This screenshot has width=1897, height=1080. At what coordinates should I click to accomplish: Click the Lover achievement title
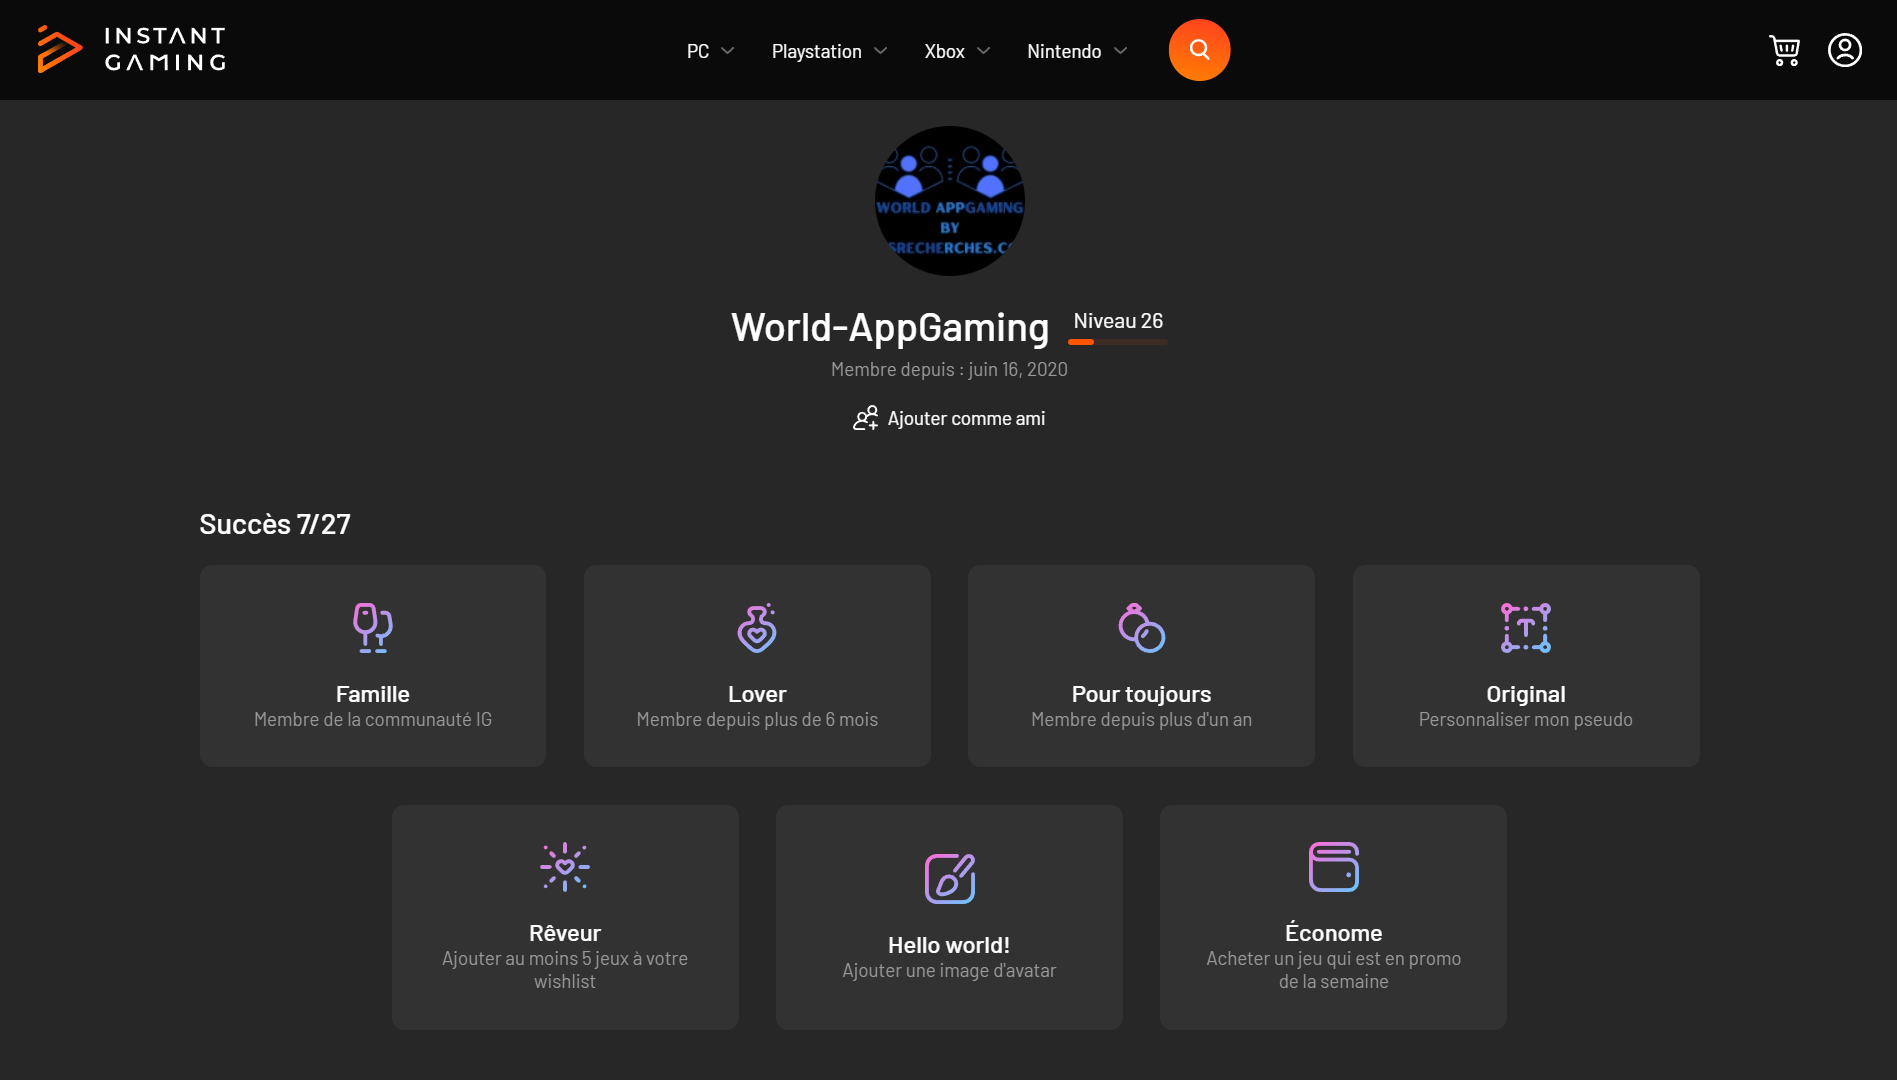coord(757,694)
